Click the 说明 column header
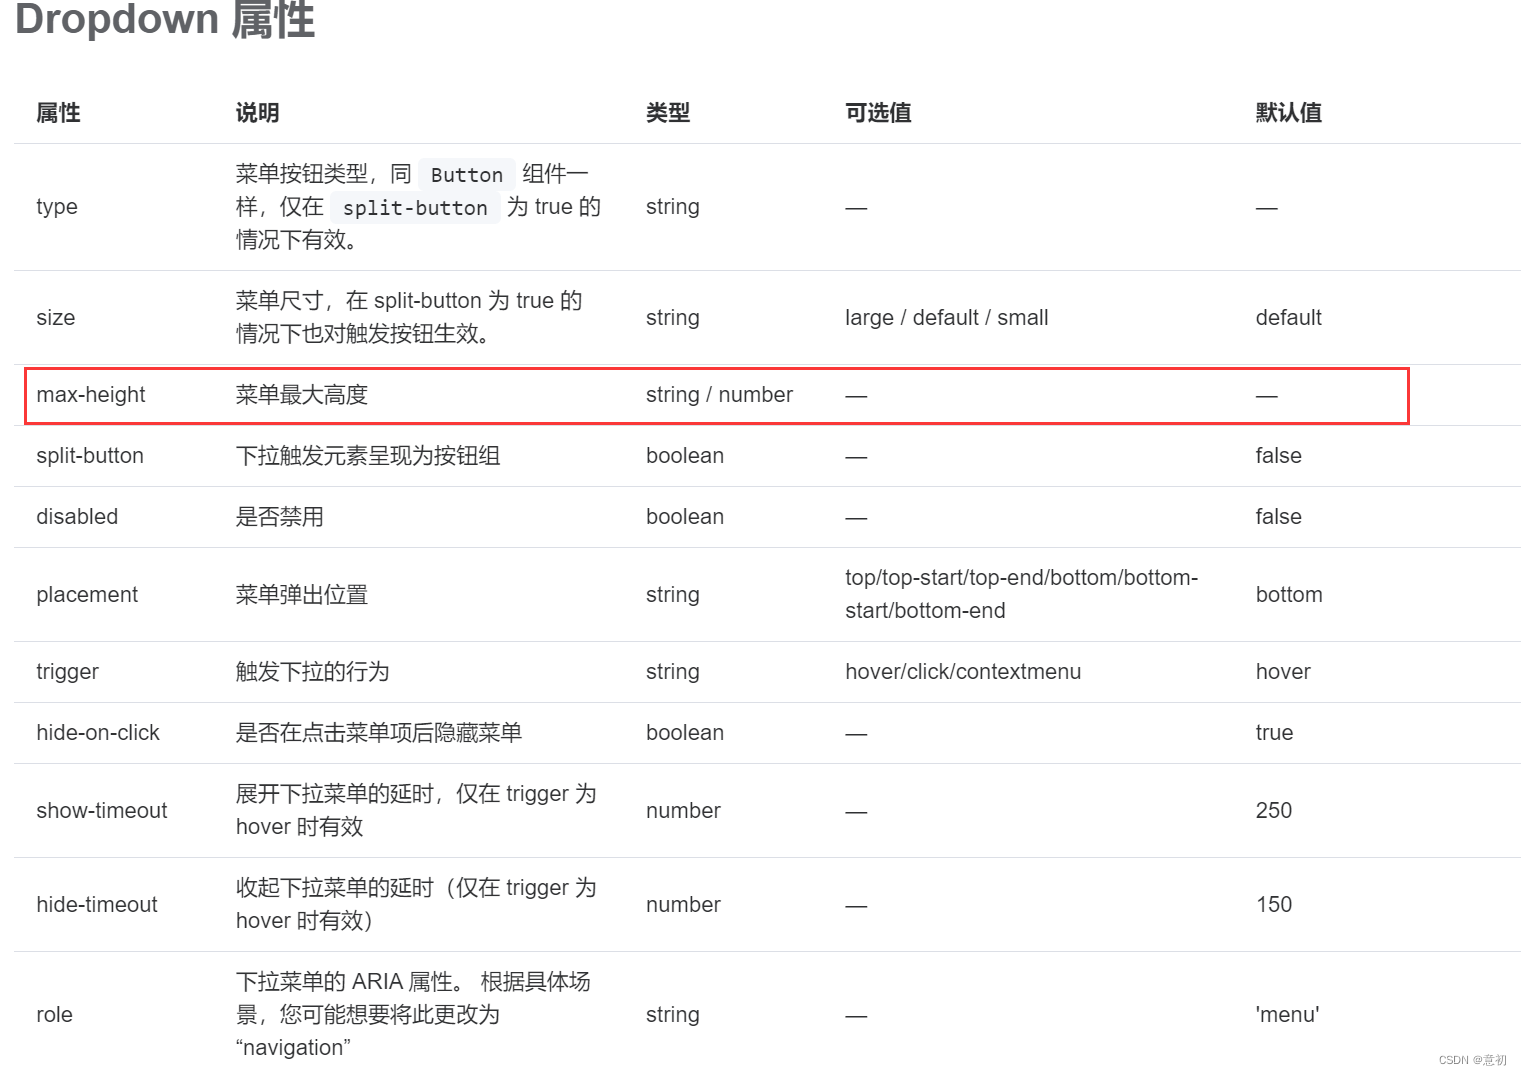Viewport: 1521px width, 1075px height. [x=256, y=113]
